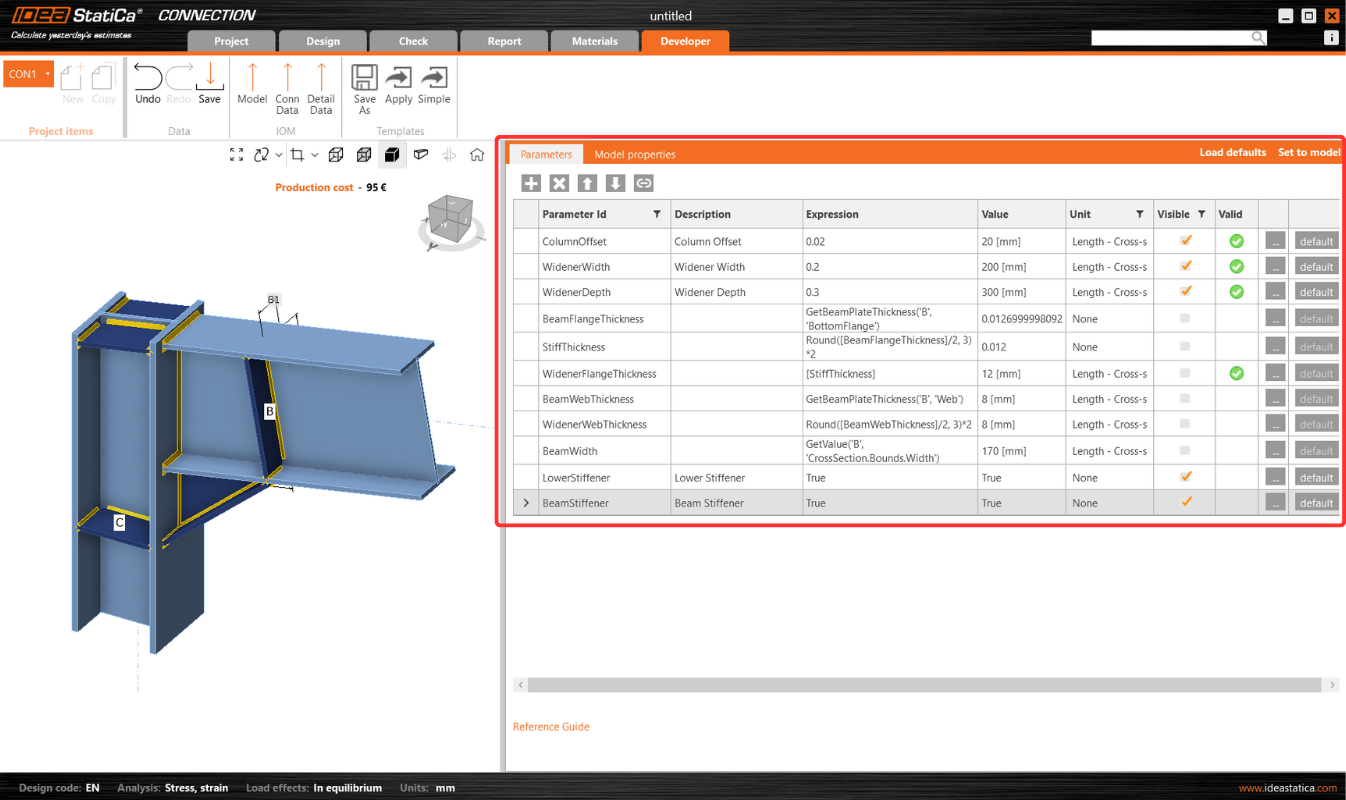This screenshot has width=1346, height=800.
Task: Move parameter down with down-arrow icon
Action: pos(615,183)
